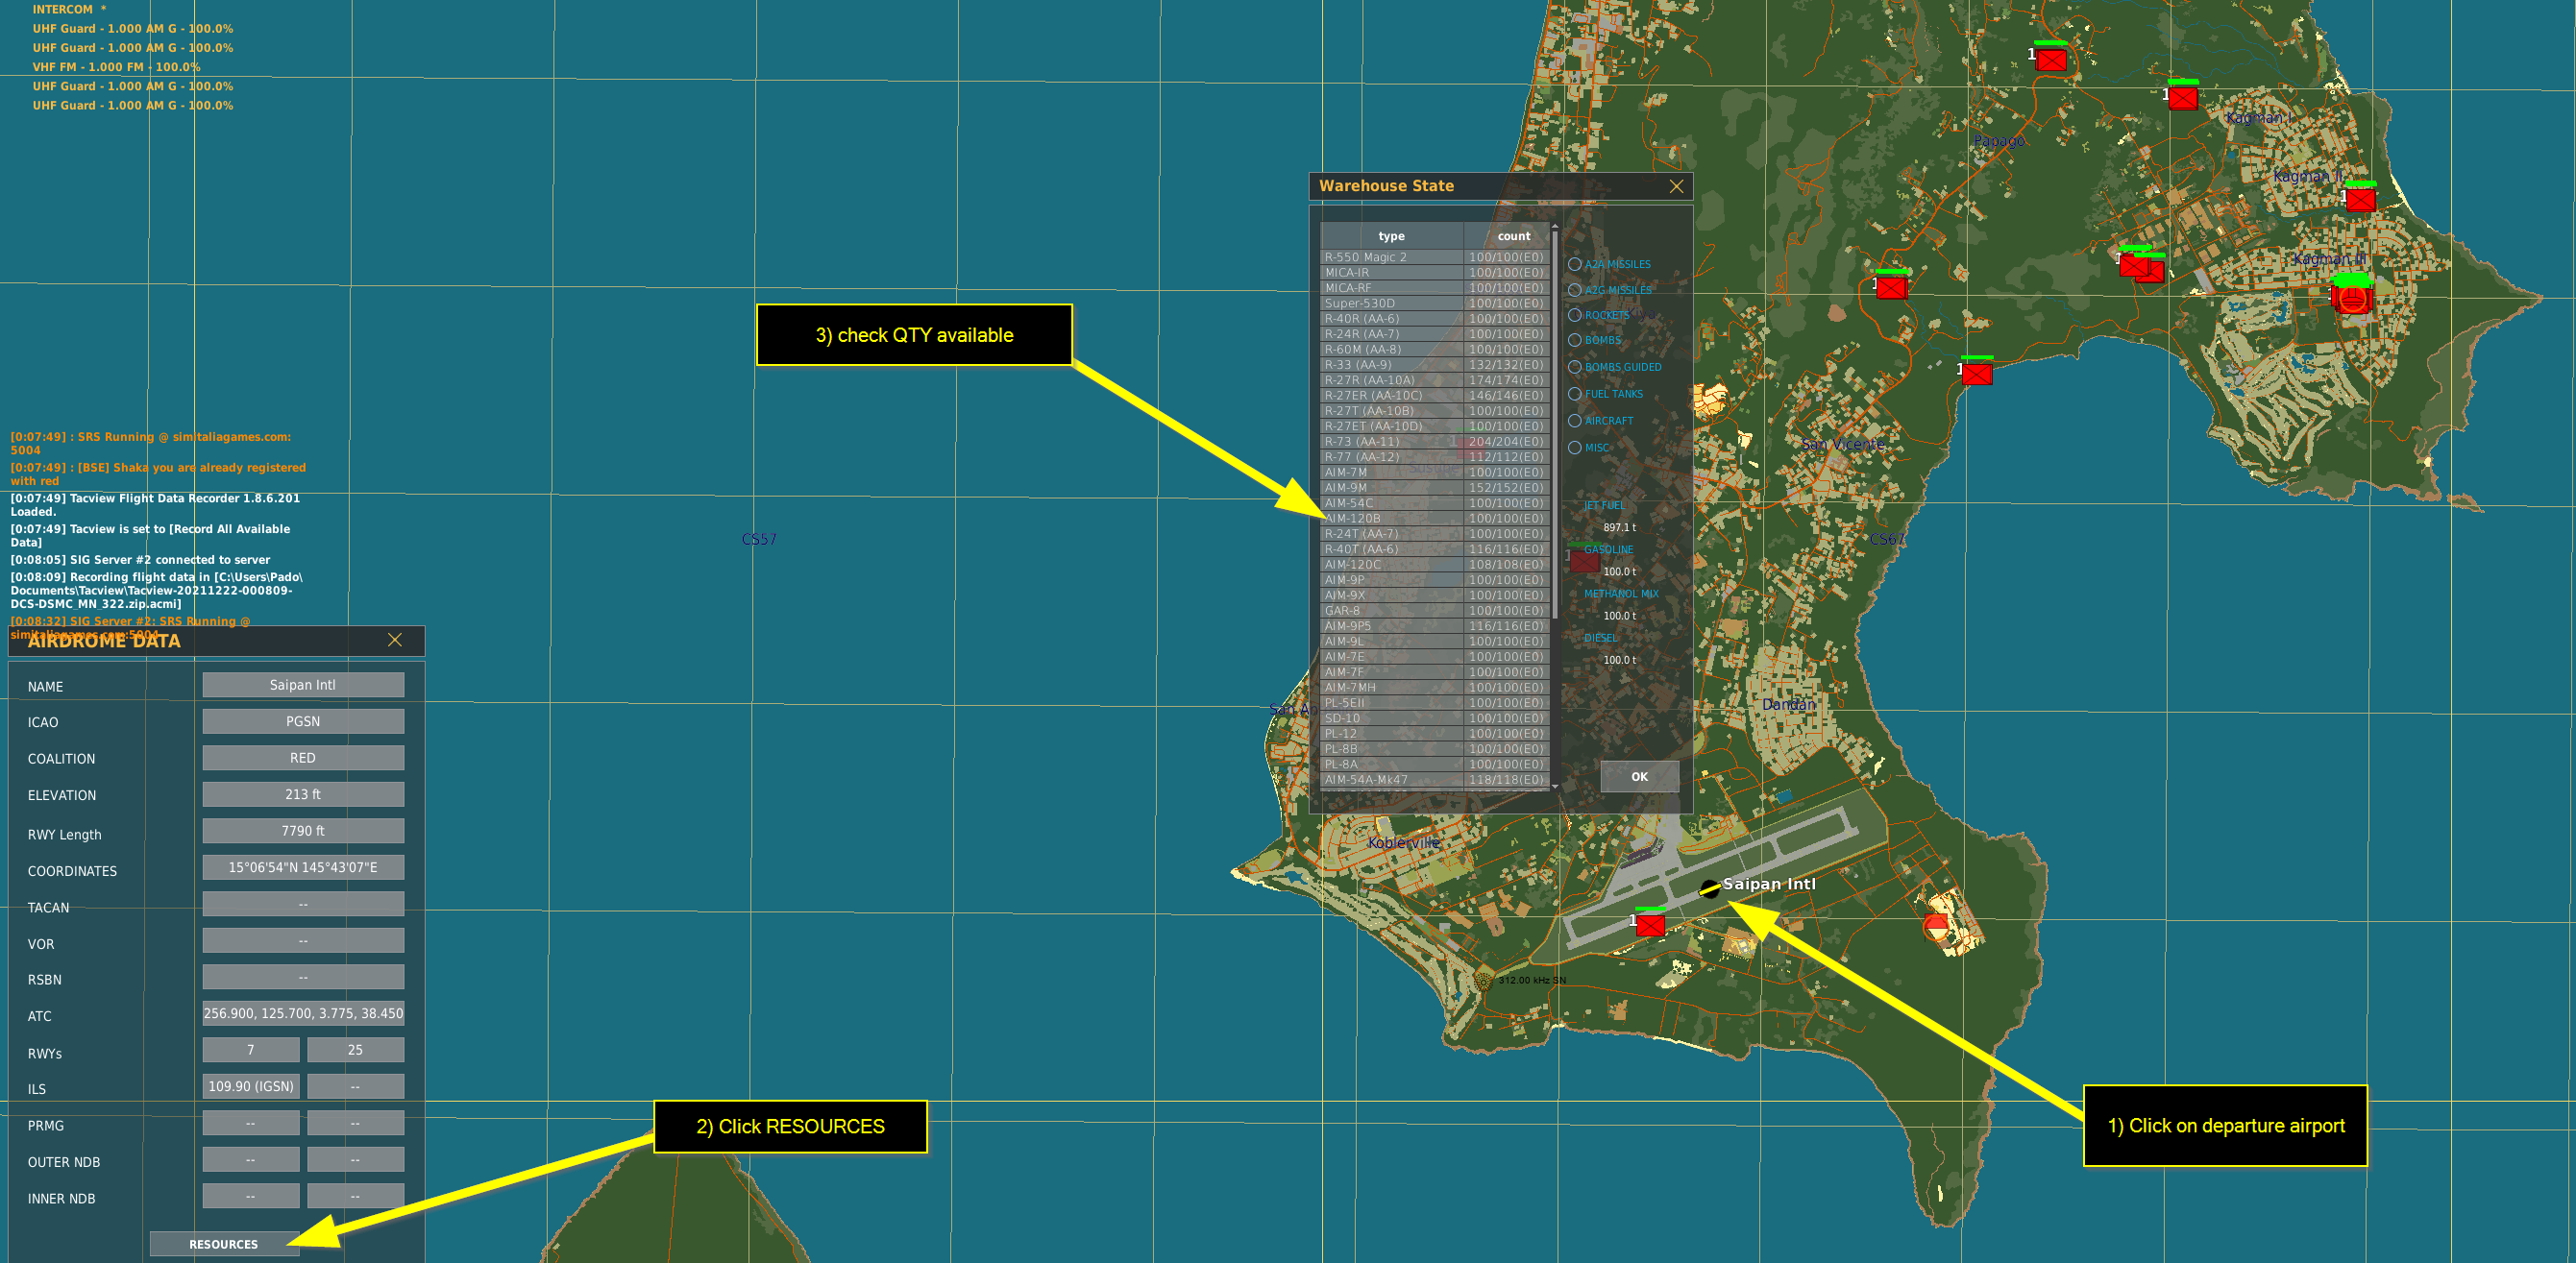Select the red circular unit marker near Kagman III
Viewport: 2576px width, 1263px height.
click(2352, 298)
